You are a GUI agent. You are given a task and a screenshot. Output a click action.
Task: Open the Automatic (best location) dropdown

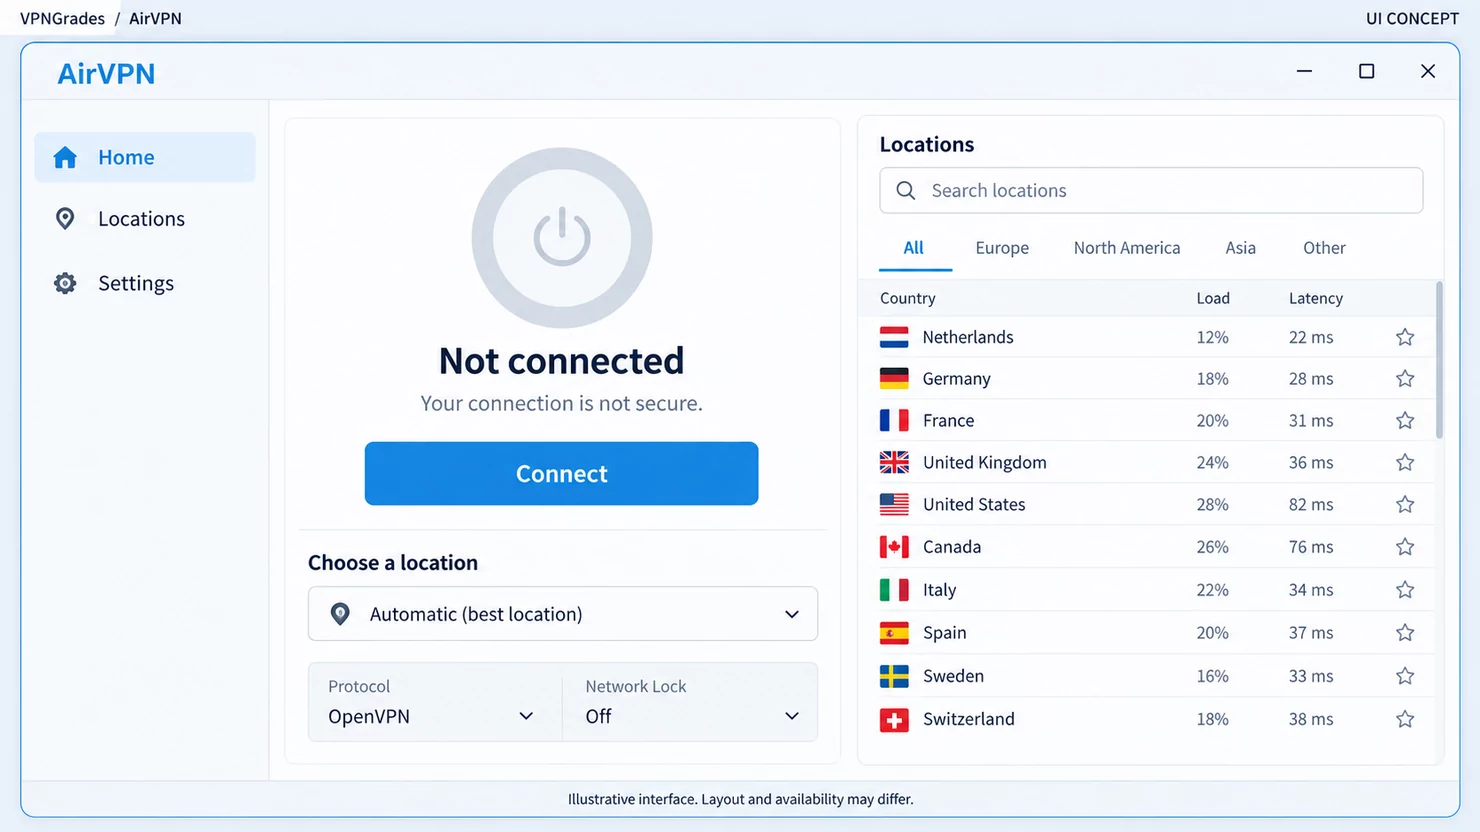[563, 614]
